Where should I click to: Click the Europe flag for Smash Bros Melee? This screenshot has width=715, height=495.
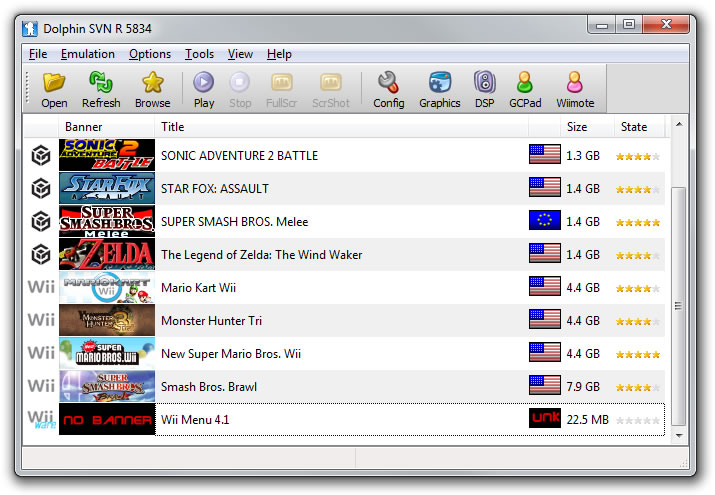pos(544,221)
